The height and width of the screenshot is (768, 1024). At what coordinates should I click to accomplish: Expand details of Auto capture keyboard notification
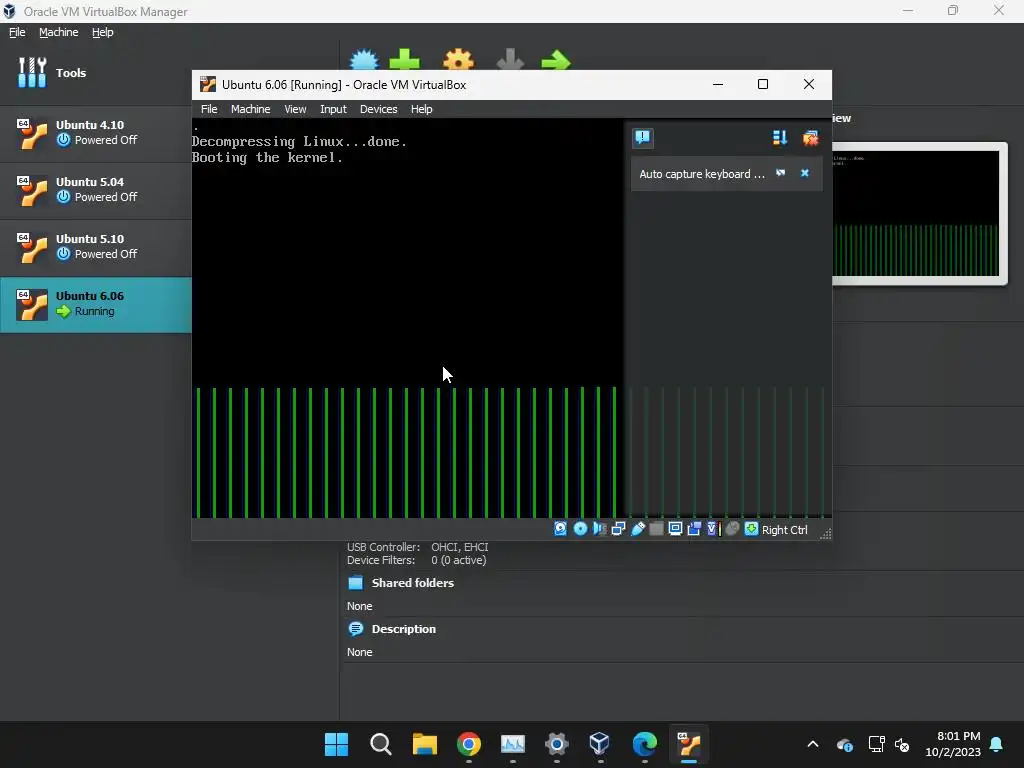click(x=780, y=173)
